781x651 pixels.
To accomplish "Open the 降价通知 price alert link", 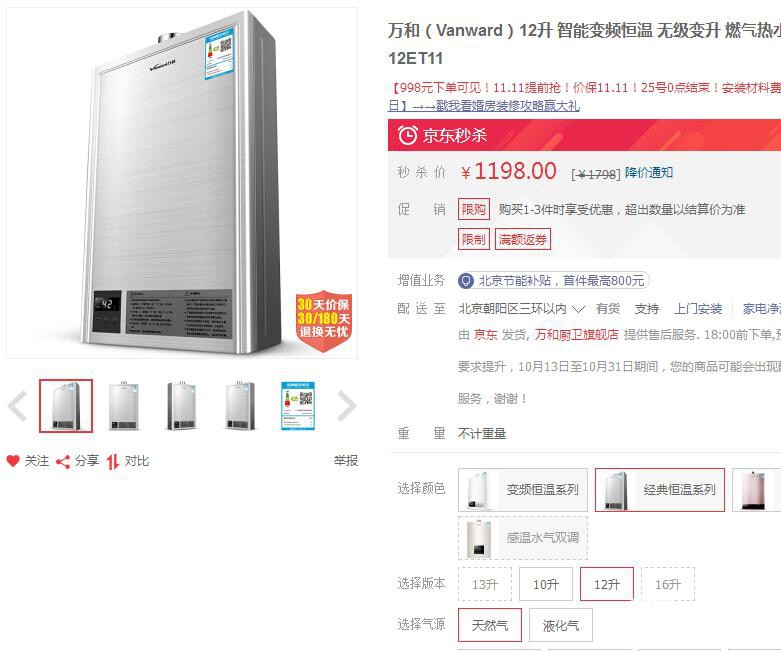I will 649,173.
